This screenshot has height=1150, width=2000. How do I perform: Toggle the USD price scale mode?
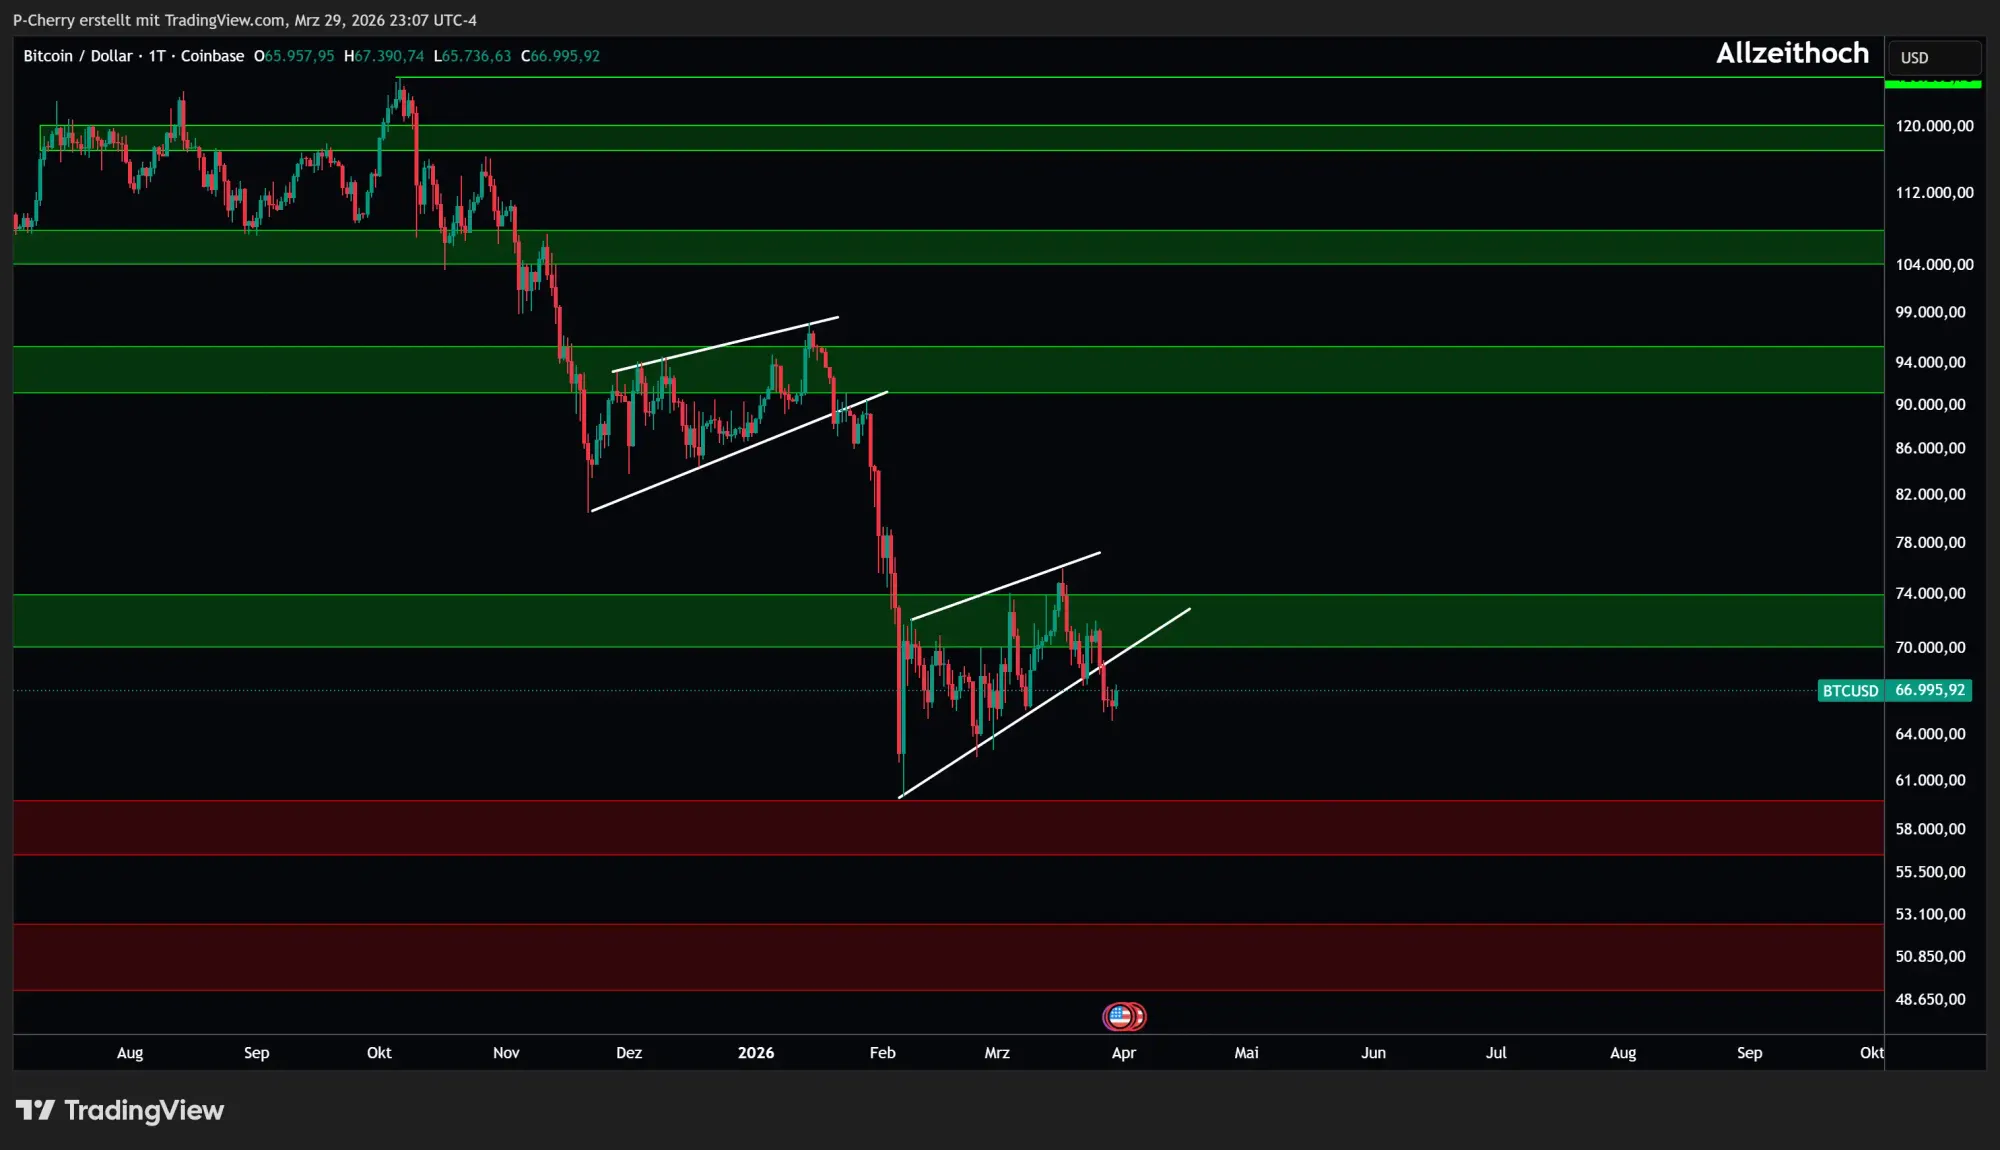[1933, 57]
